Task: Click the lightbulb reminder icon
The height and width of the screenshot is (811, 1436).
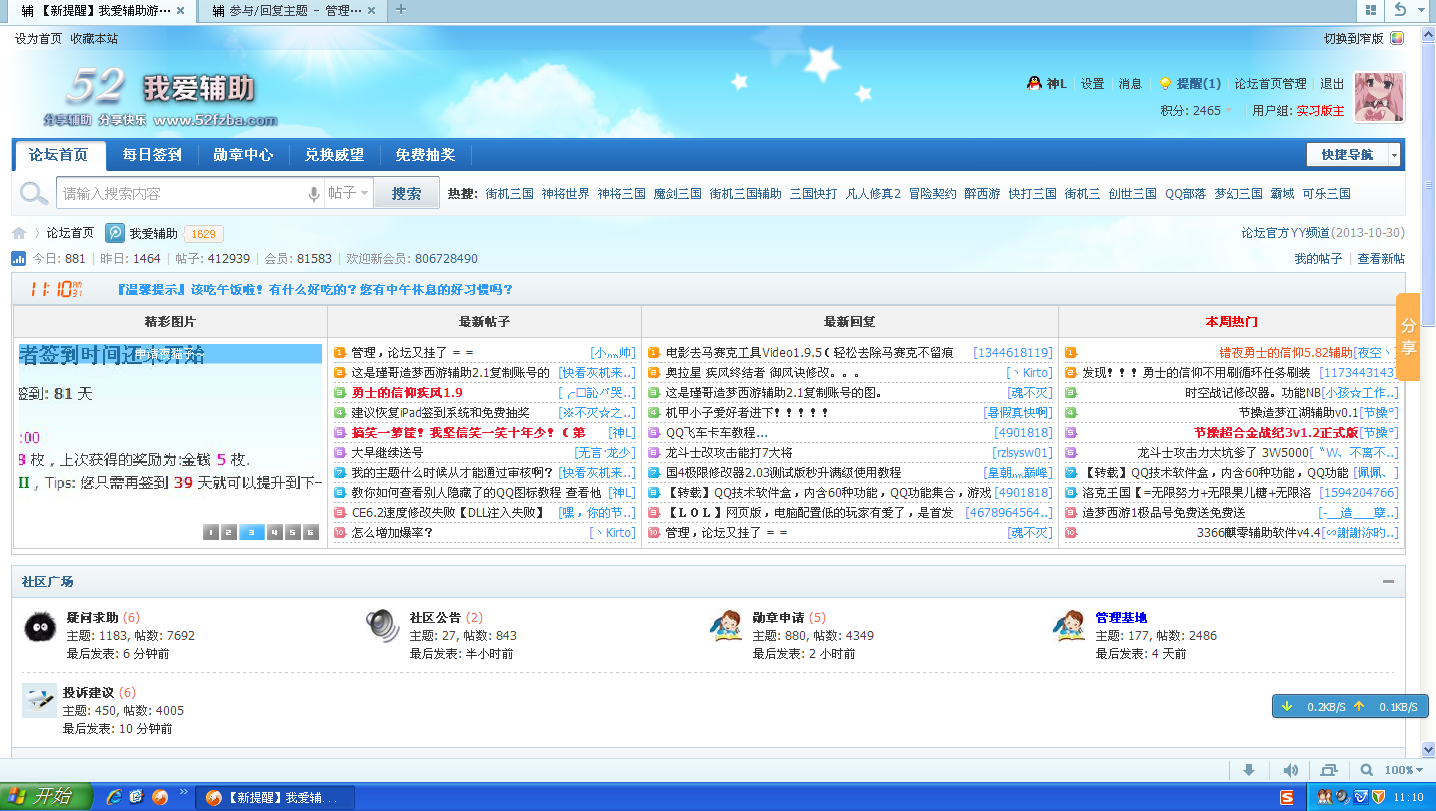Action: 1165,84
